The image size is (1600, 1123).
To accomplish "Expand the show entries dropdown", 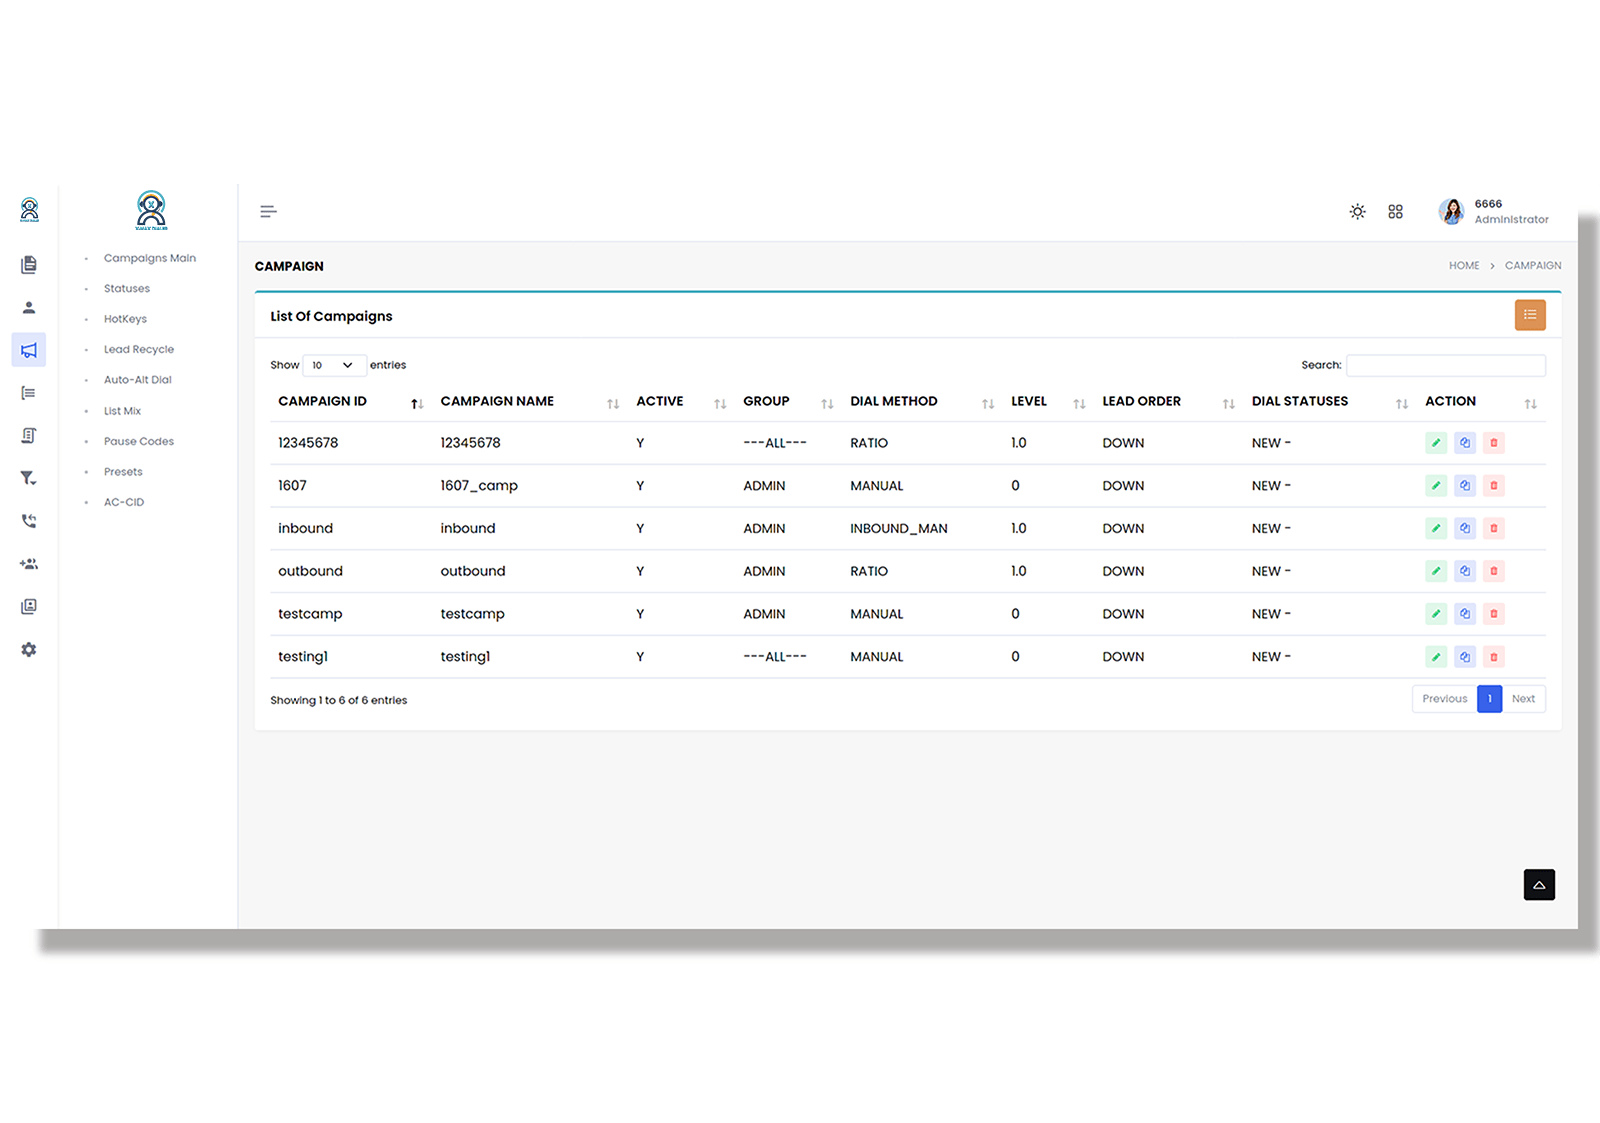I will (x=333, y=366).
